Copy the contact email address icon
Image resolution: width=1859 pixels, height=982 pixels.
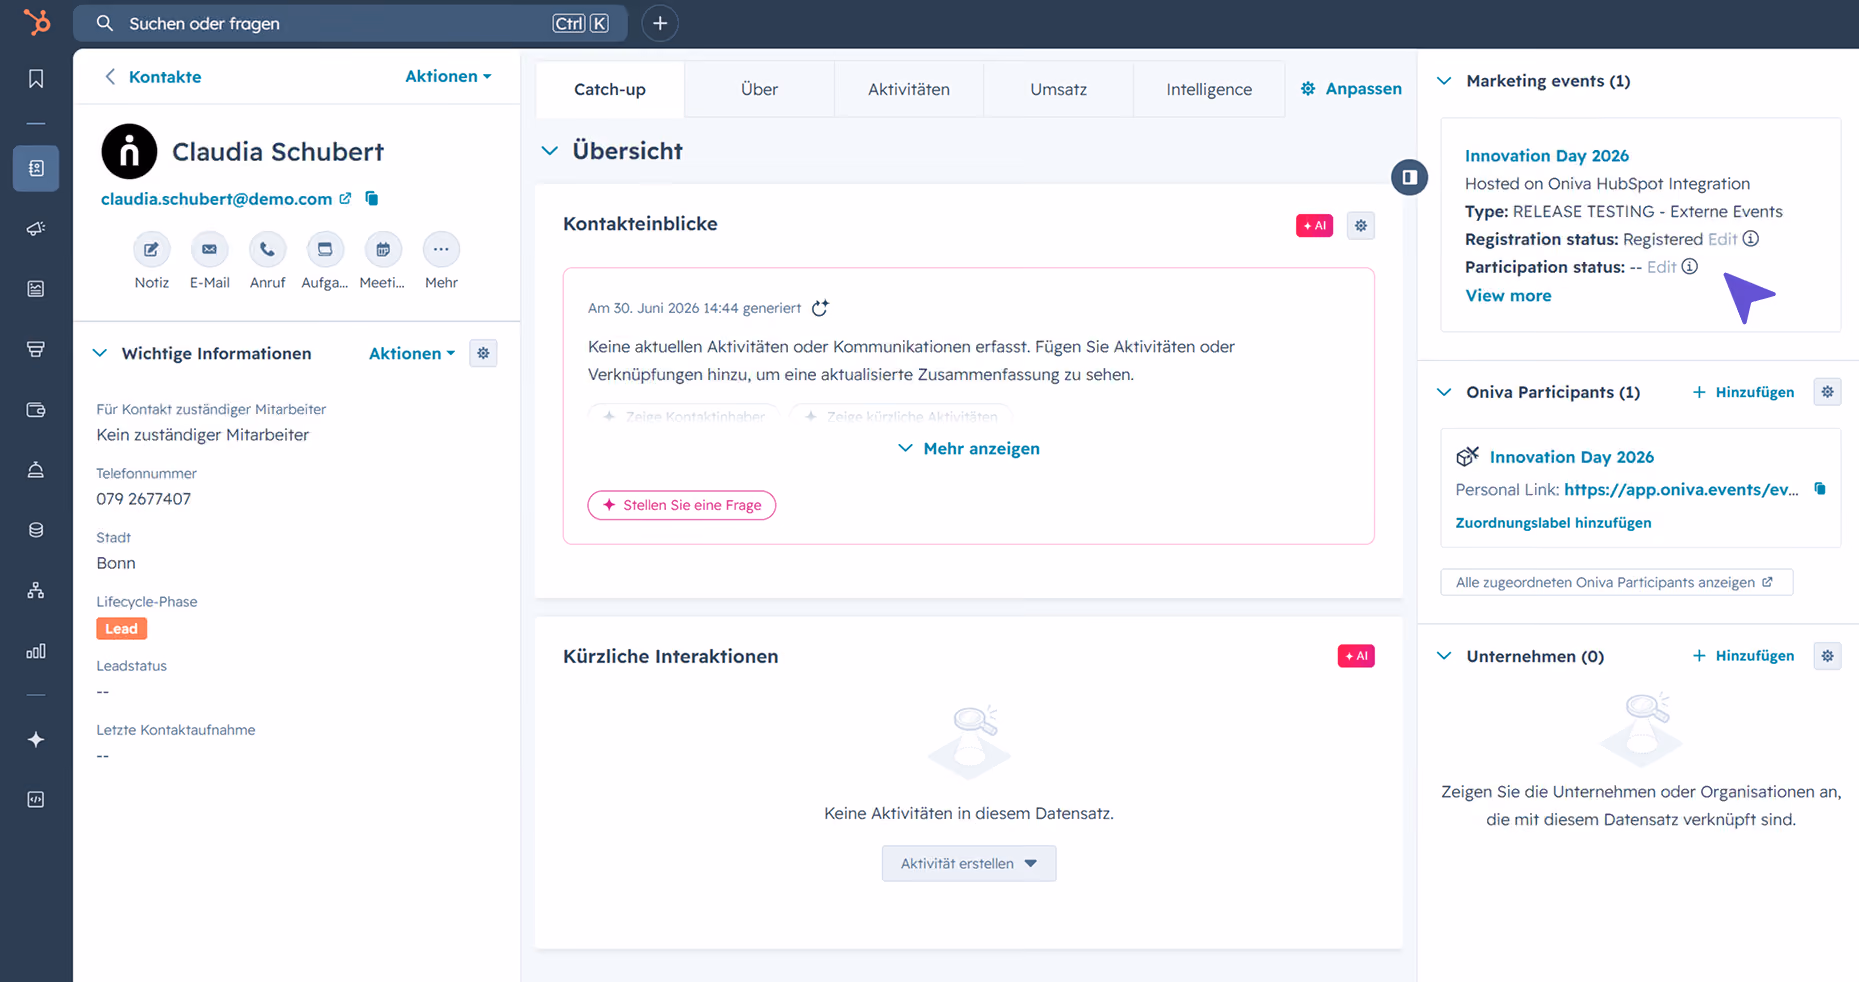click(x=372, y=198)
